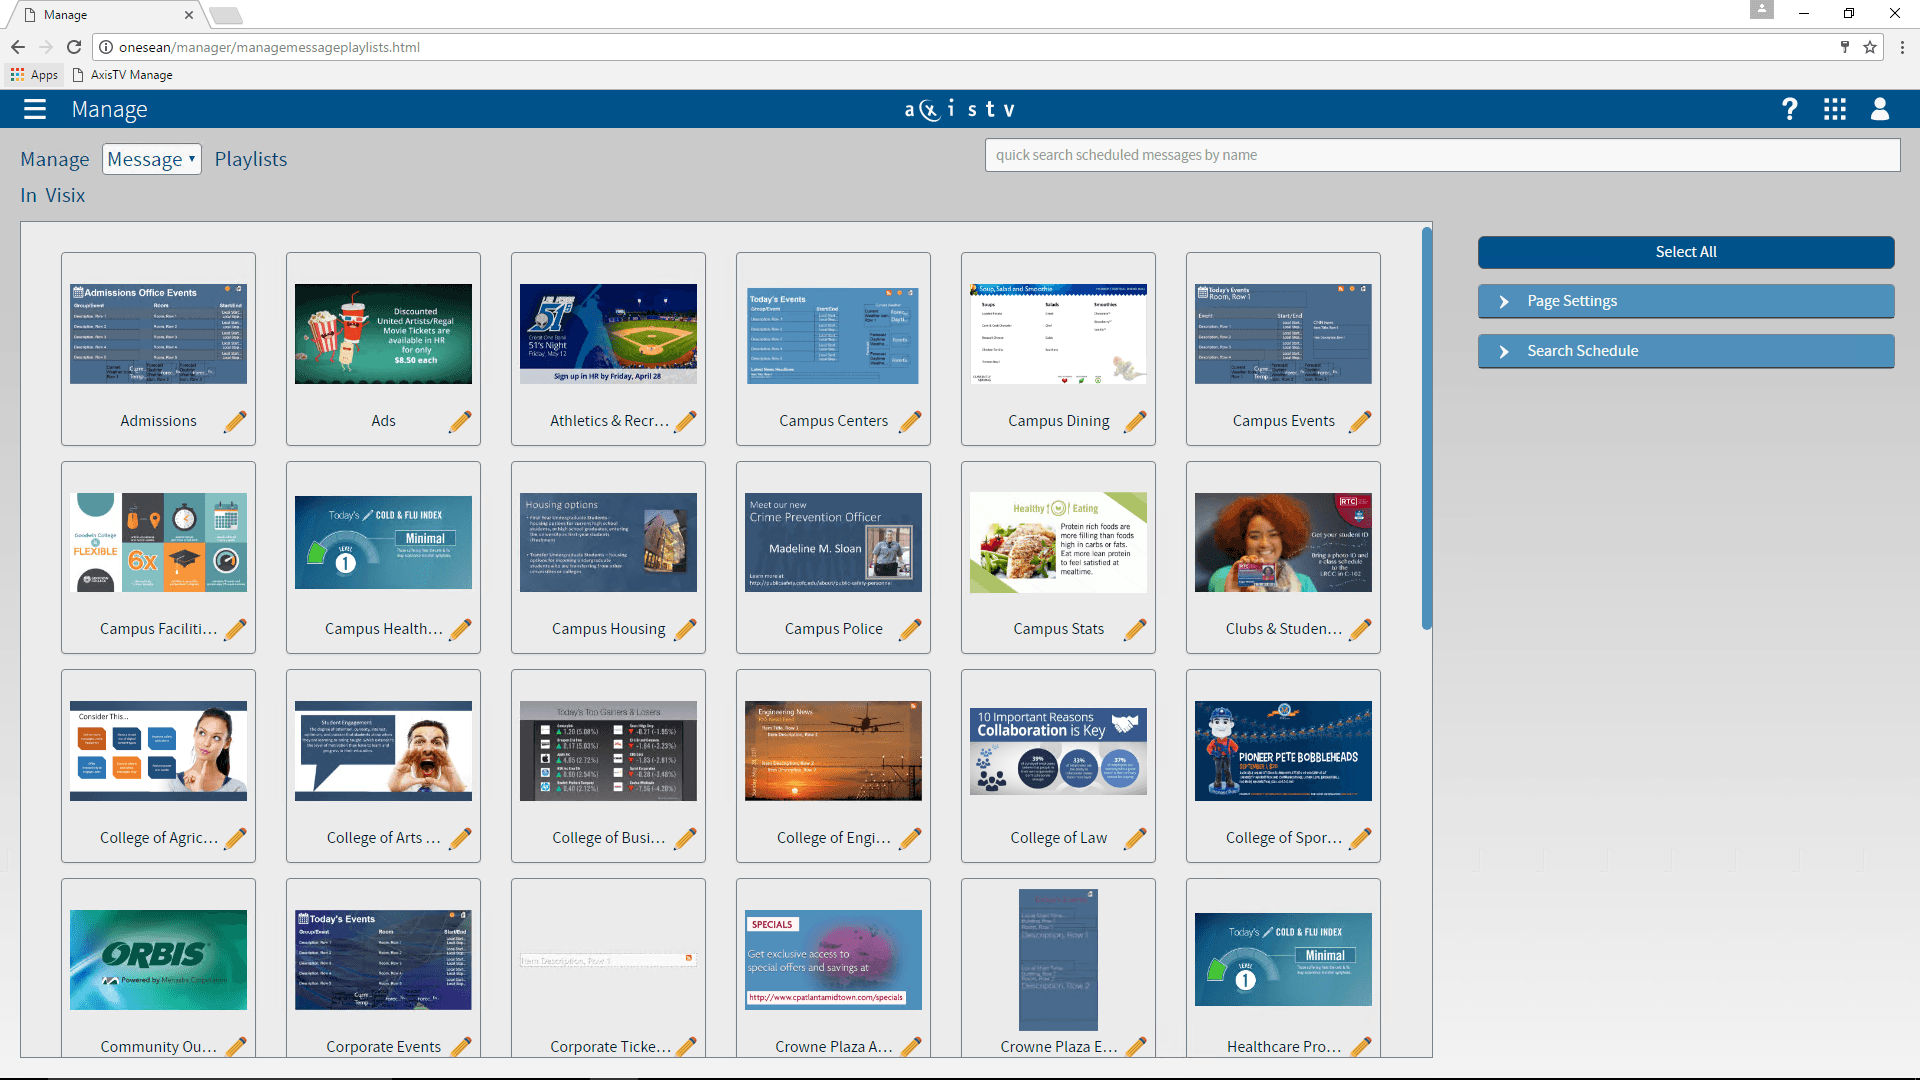Reload the page in browser
The image size is (1920, 1080).
pyautogui.click(x=74, y=47)
